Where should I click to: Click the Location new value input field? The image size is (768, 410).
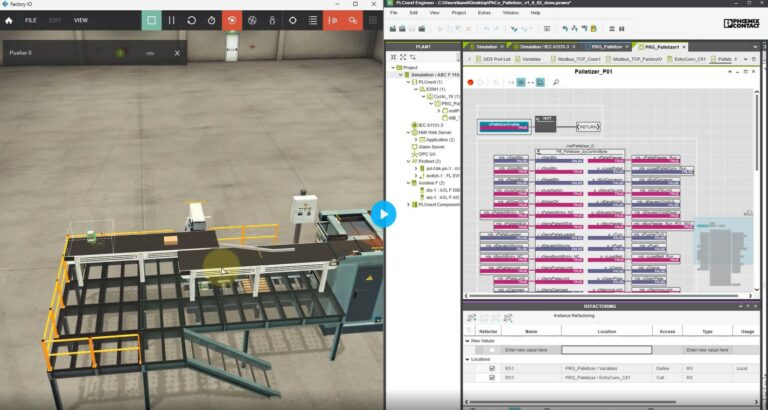pos(606,350)
